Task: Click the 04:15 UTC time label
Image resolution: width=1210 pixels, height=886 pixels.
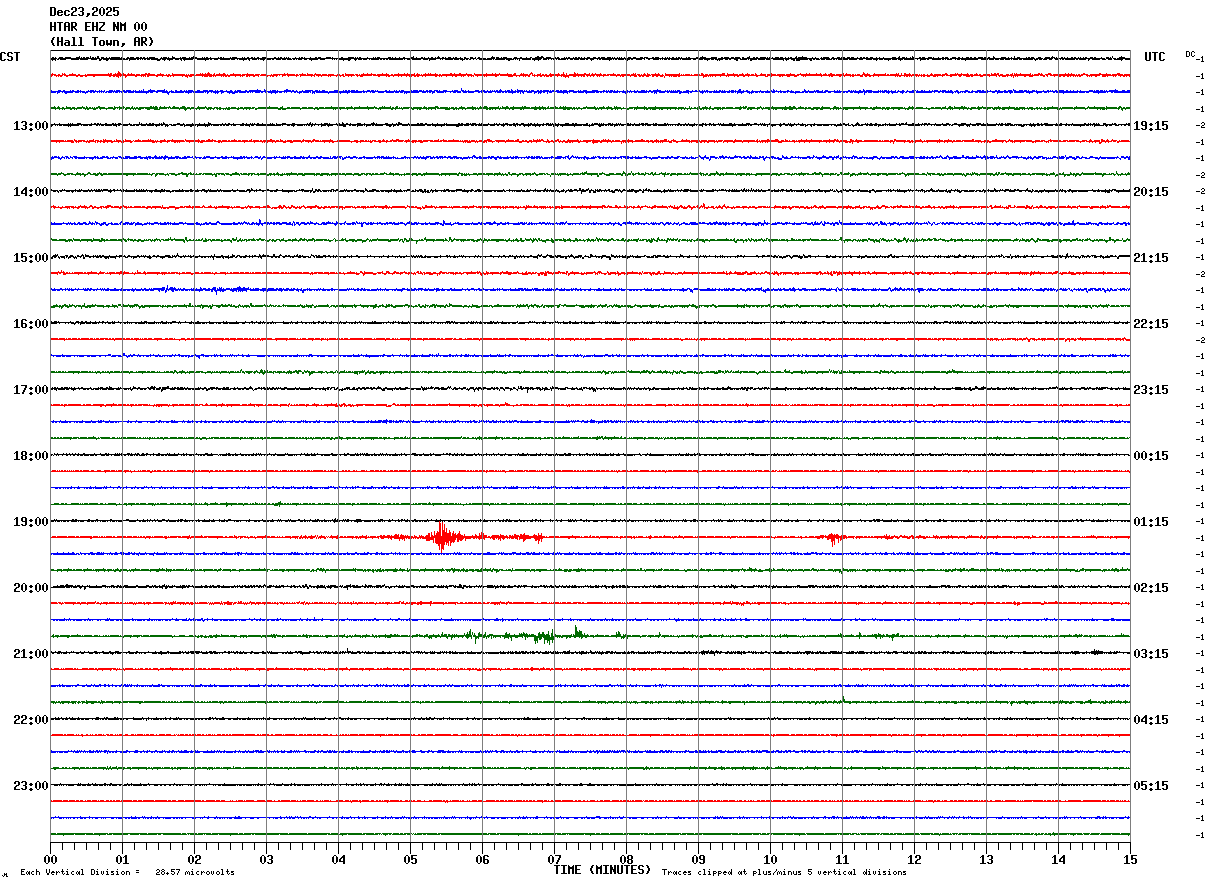Action: tap(1151, 720)
